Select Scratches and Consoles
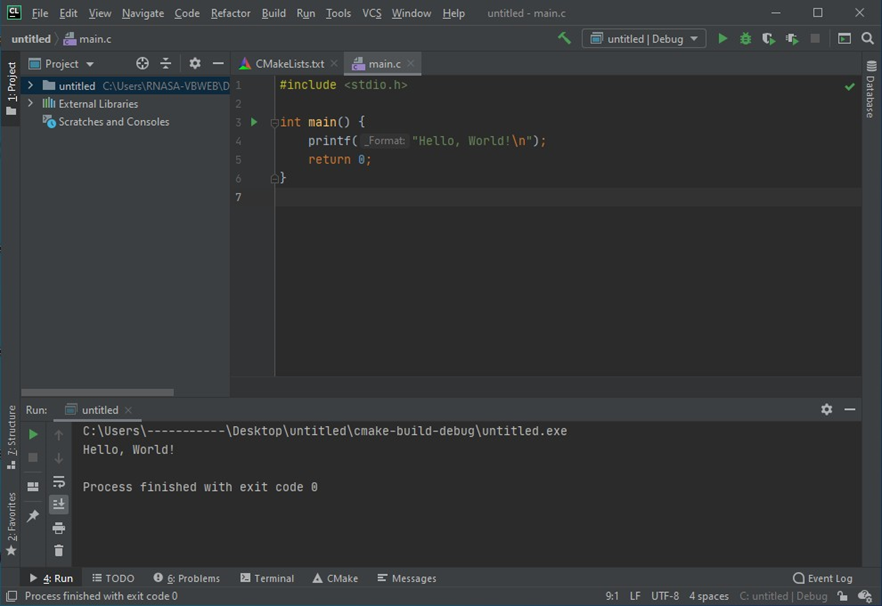Viewport: 882px width, 606px height. [x=106, y=122]
